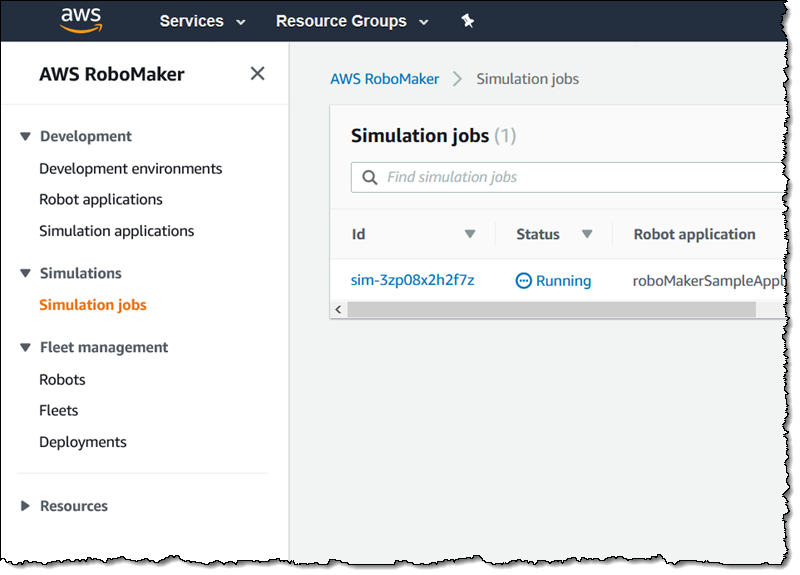The width and height of the screenshot is (800, 575).
Task: Open Development environments in sidebar
Action: [x=130, y=168]
